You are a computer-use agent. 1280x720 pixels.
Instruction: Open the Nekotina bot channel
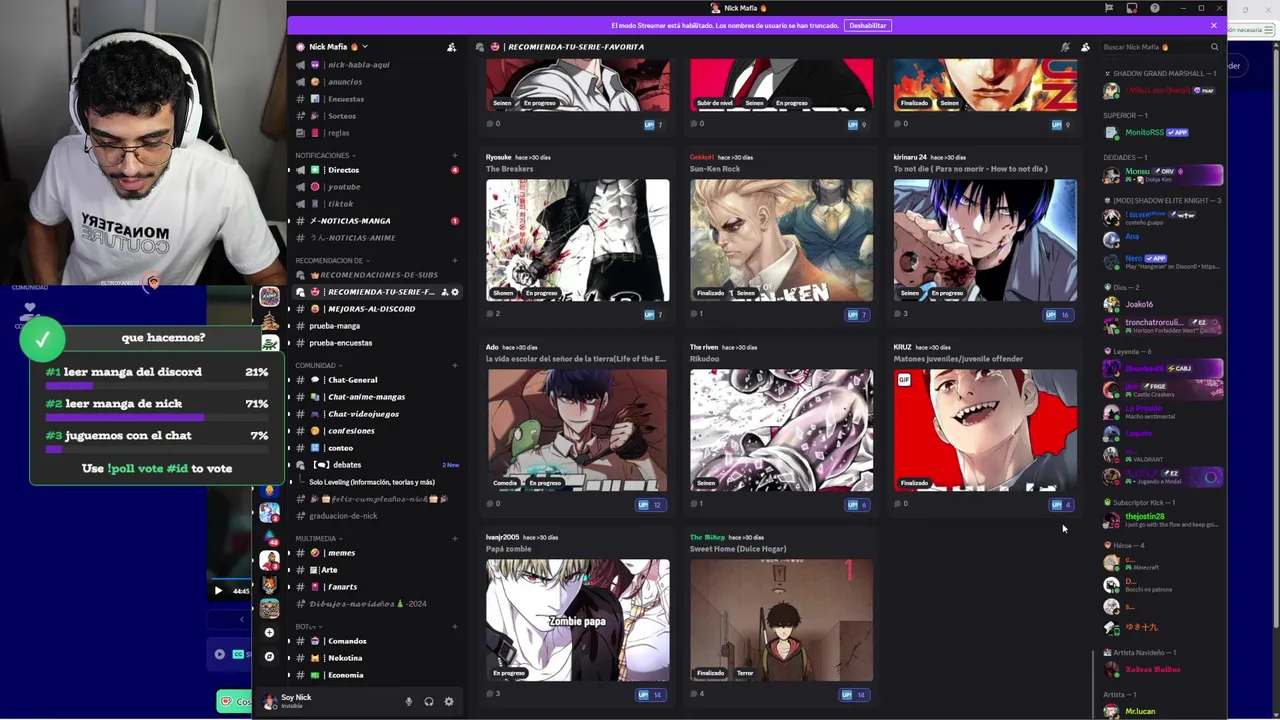(375, 658)
